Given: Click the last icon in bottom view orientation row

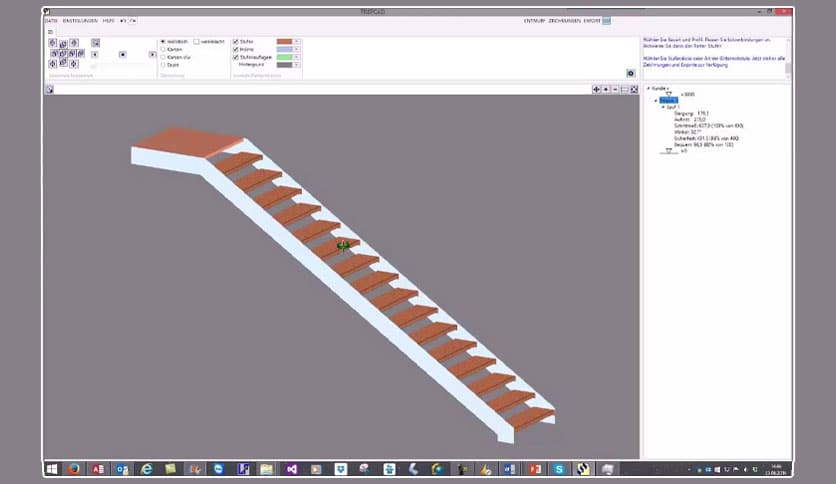Looking at the screenshot, I should click(74, 63).
